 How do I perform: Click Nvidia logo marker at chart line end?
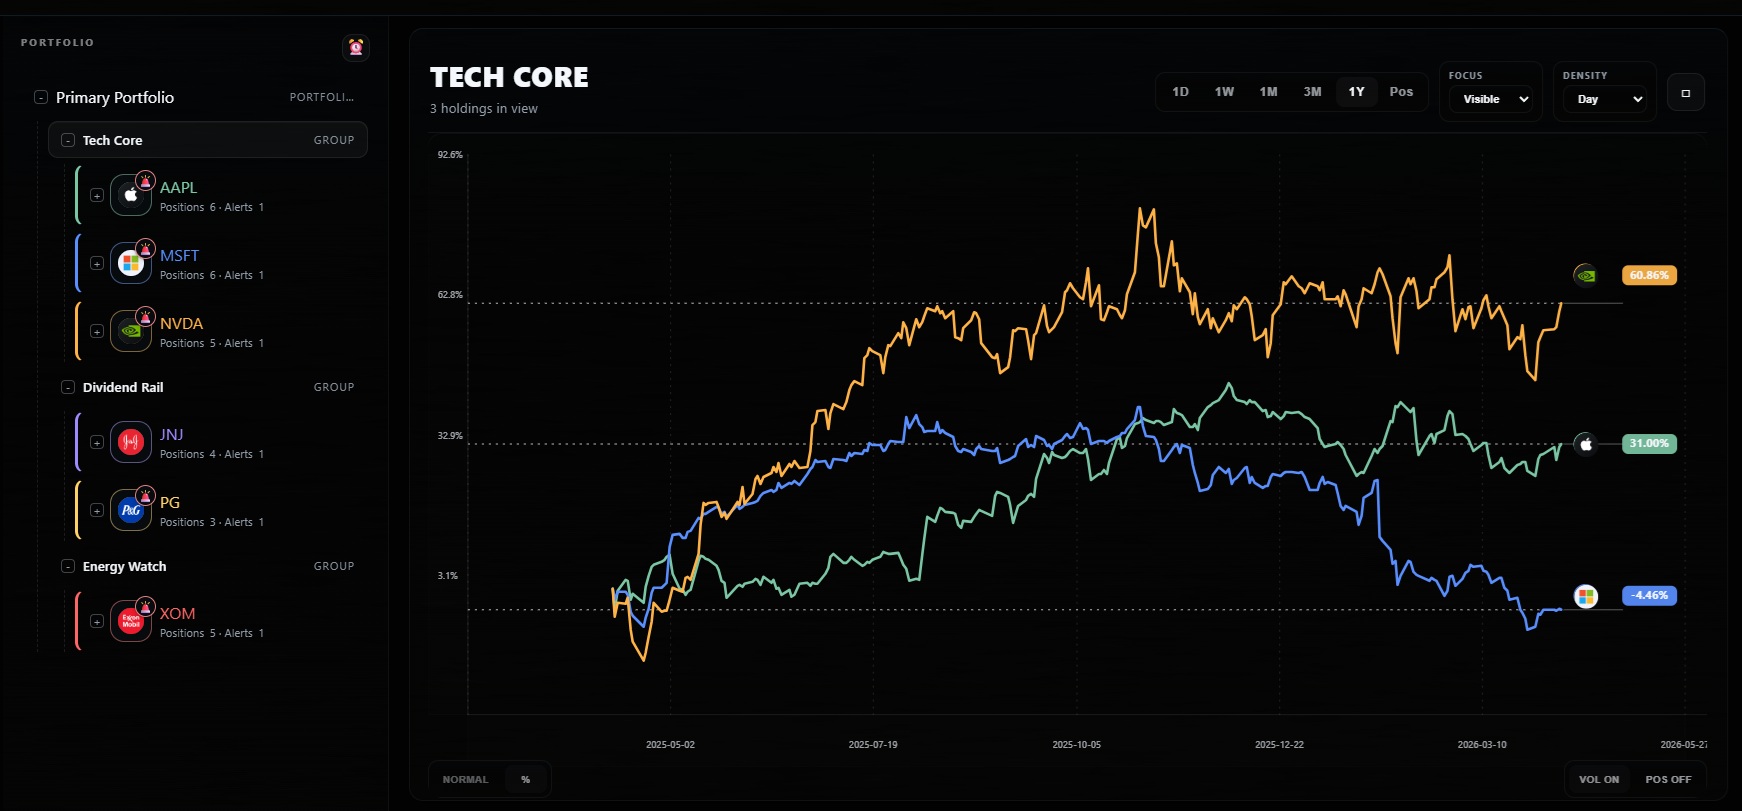1585,275
